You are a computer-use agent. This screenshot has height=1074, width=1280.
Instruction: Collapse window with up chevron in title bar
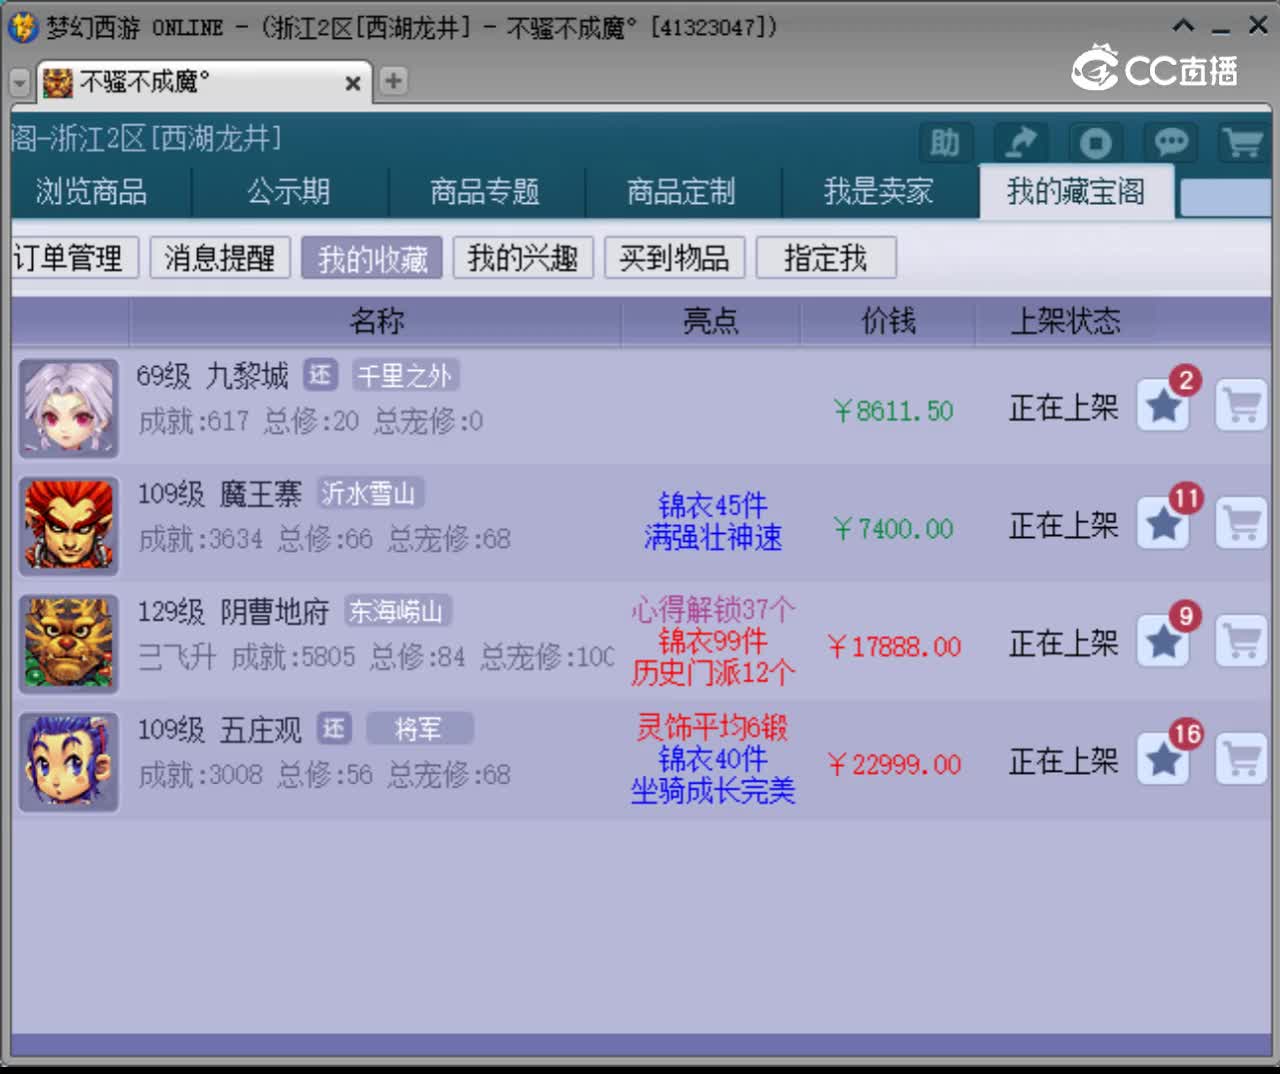(1183, 26)
